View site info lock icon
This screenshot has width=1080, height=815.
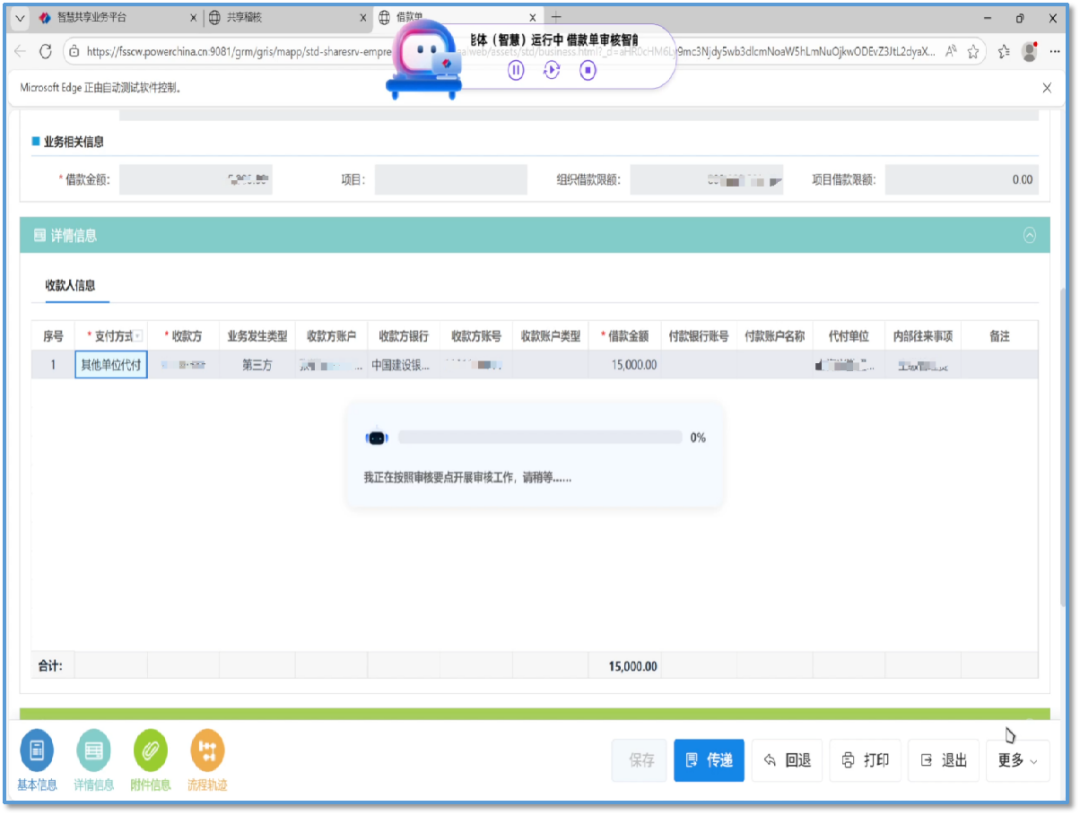pyautogui.click(x=74, y=52)
